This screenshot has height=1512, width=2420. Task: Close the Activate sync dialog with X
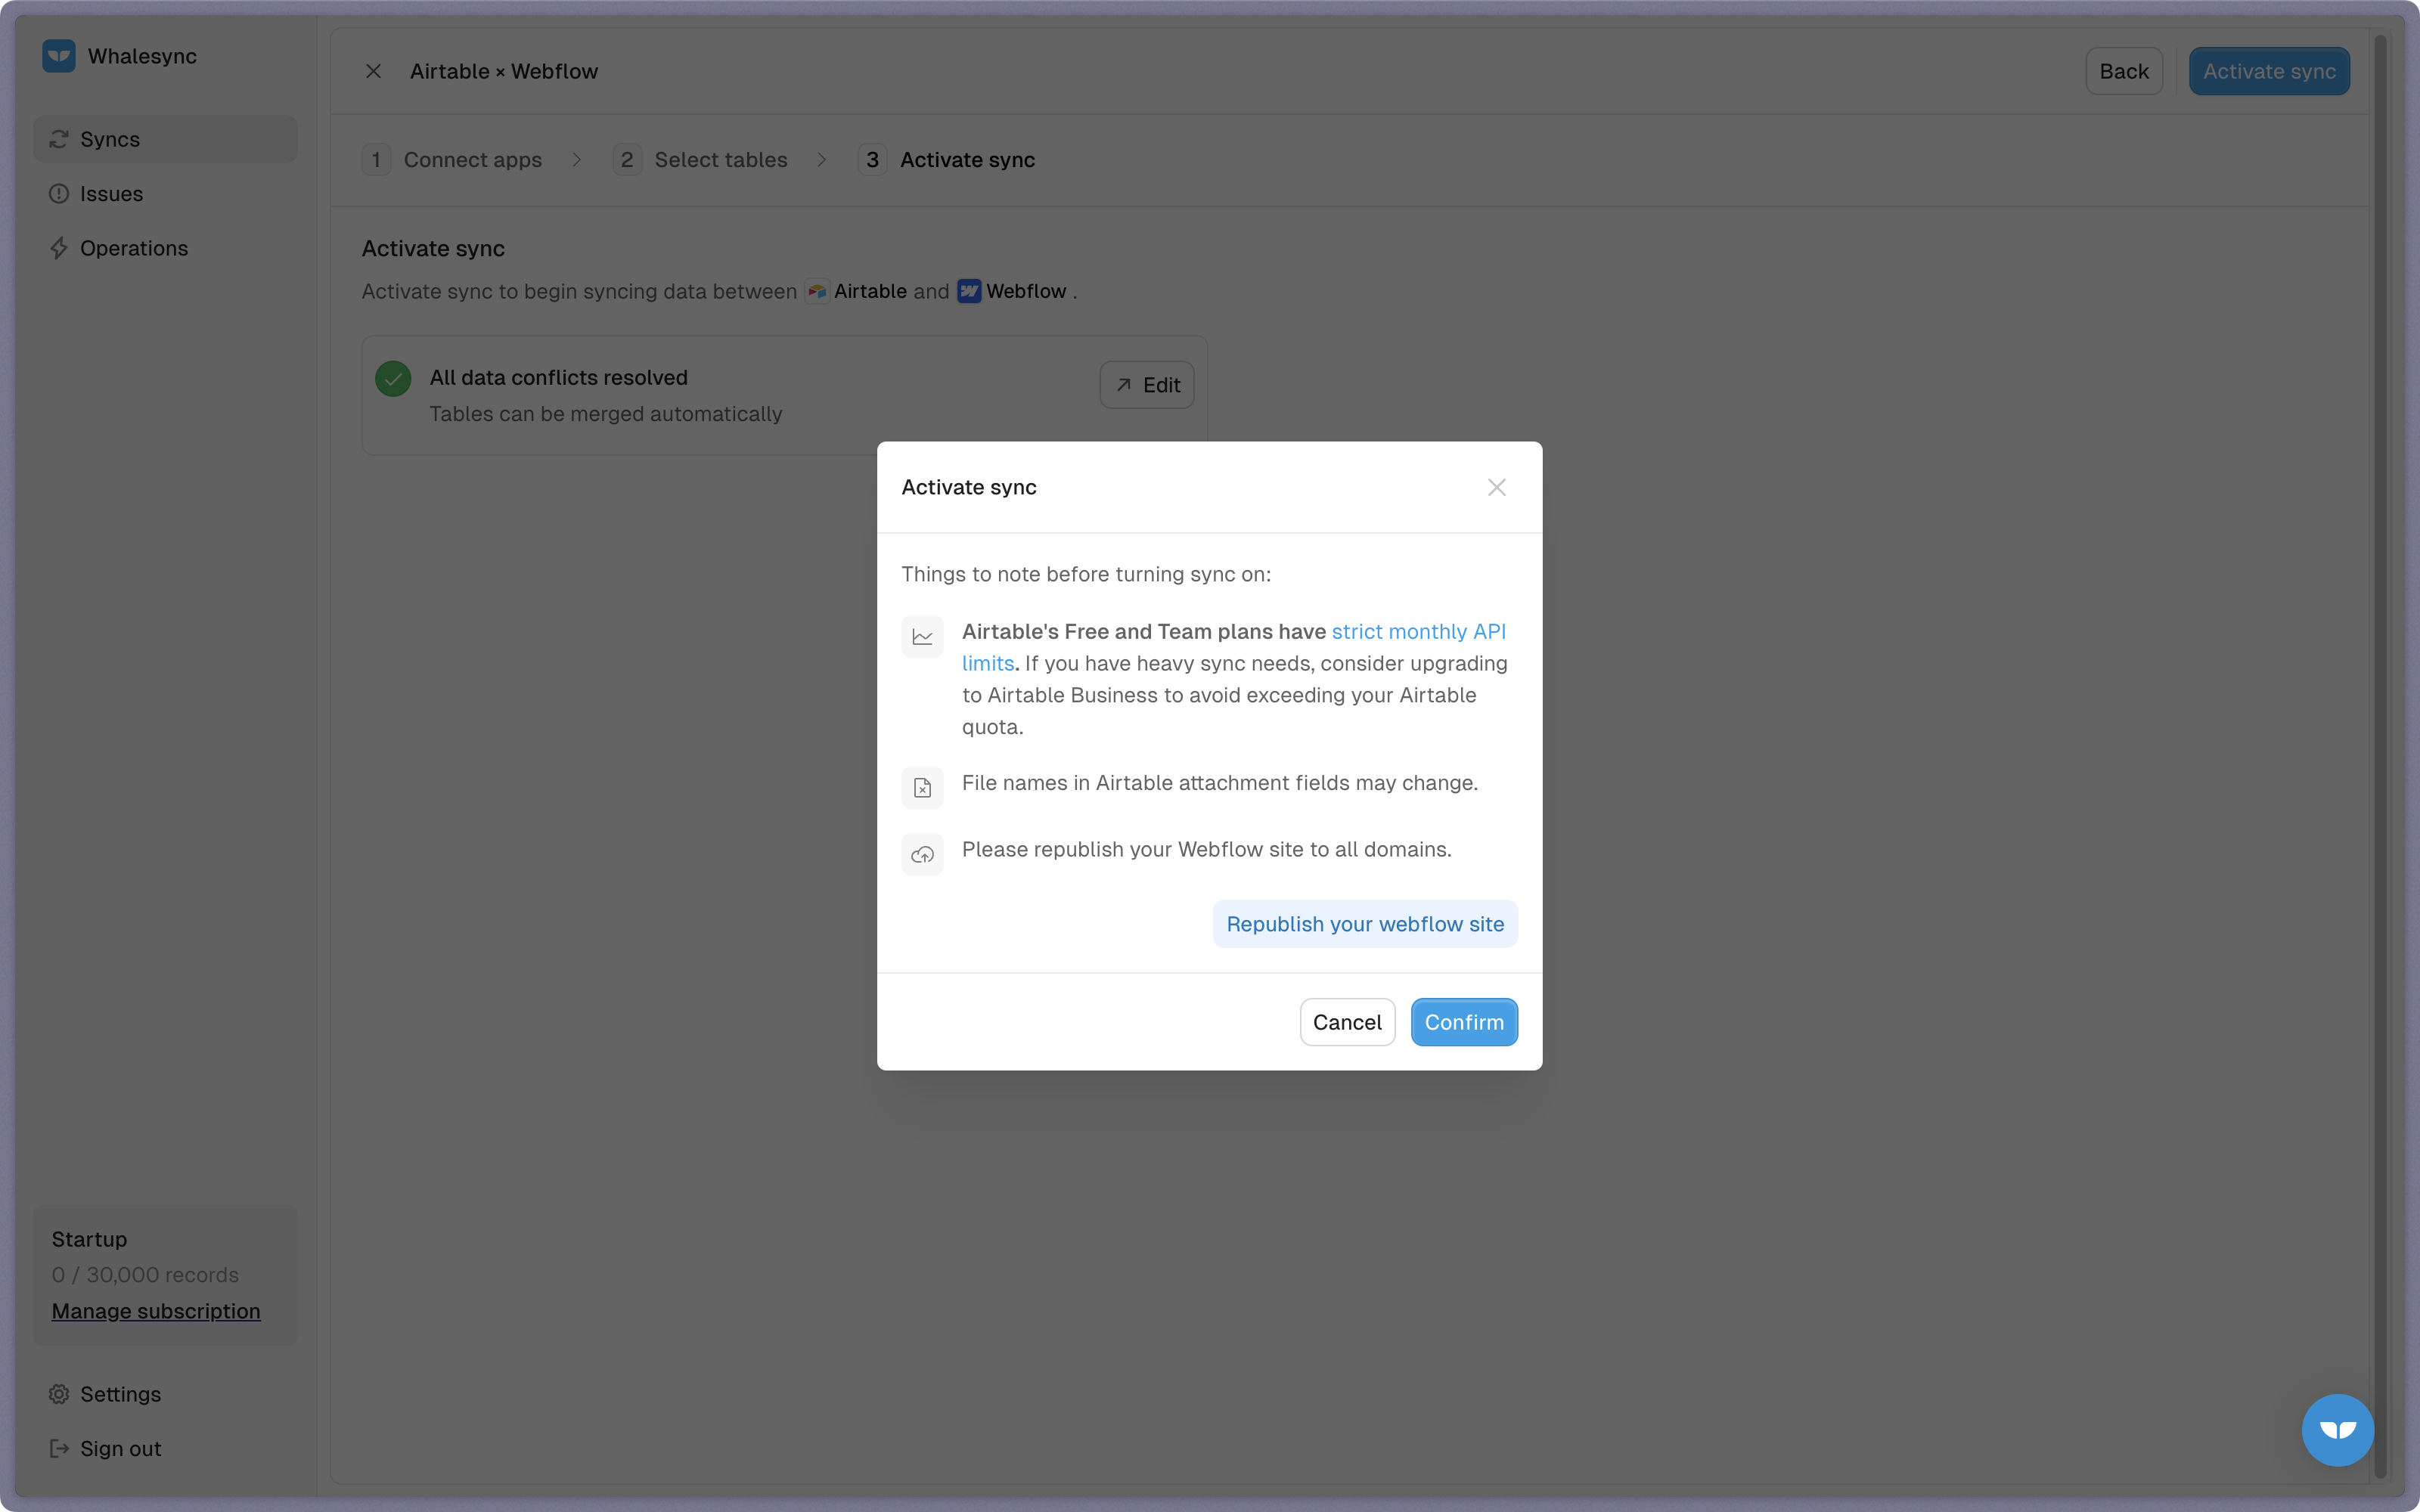pos(1496,487)
